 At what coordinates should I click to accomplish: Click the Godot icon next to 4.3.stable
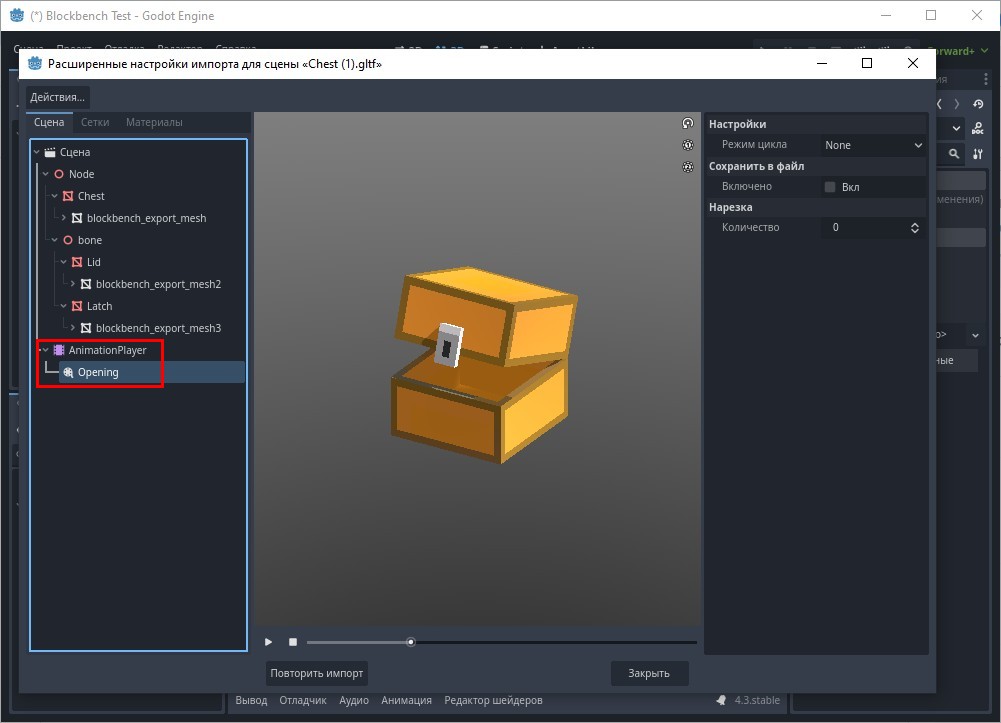(721, 700)
